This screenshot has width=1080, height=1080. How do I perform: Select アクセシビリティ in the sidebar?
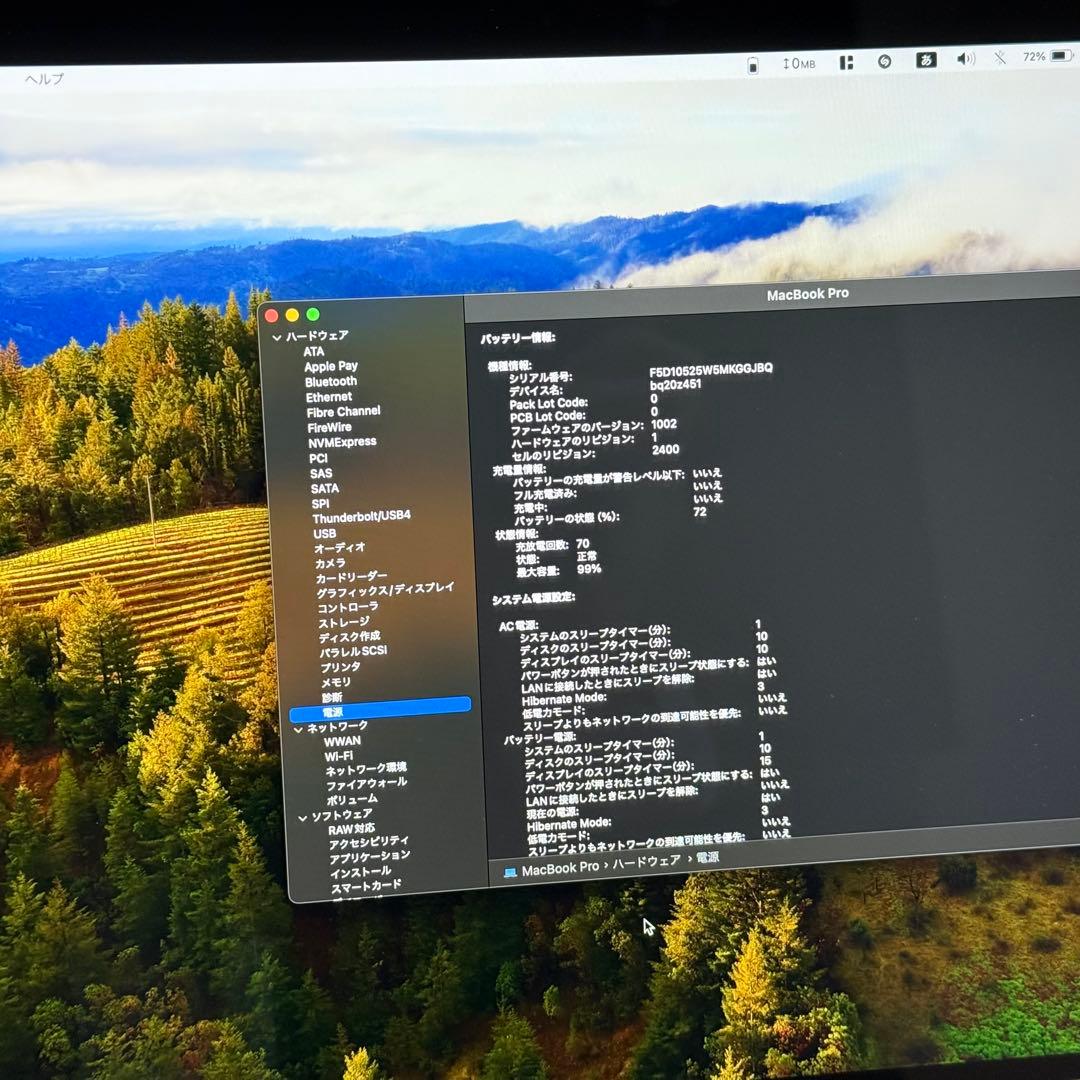[x=368, y=842]
